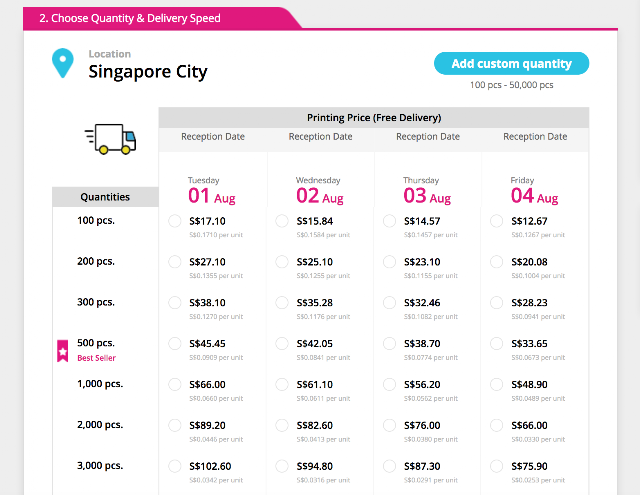Click Wednesday 02 Aug date header
This screenshot has height=495, width=640.
tap(320, 191)
